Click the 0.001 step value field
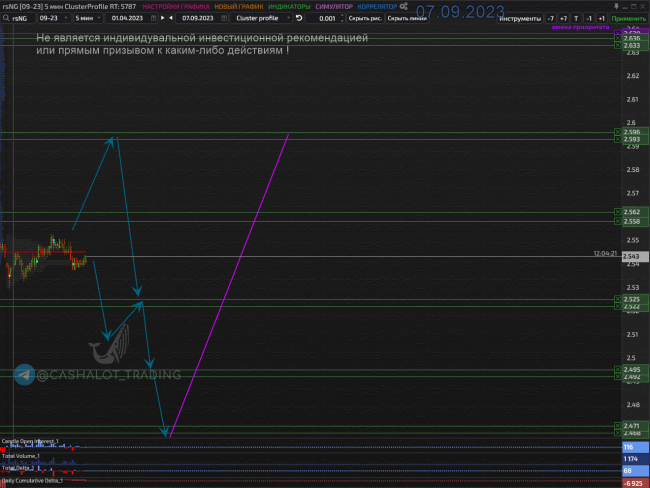The height and width of the screenshot is (488, 650). (327, 18)
